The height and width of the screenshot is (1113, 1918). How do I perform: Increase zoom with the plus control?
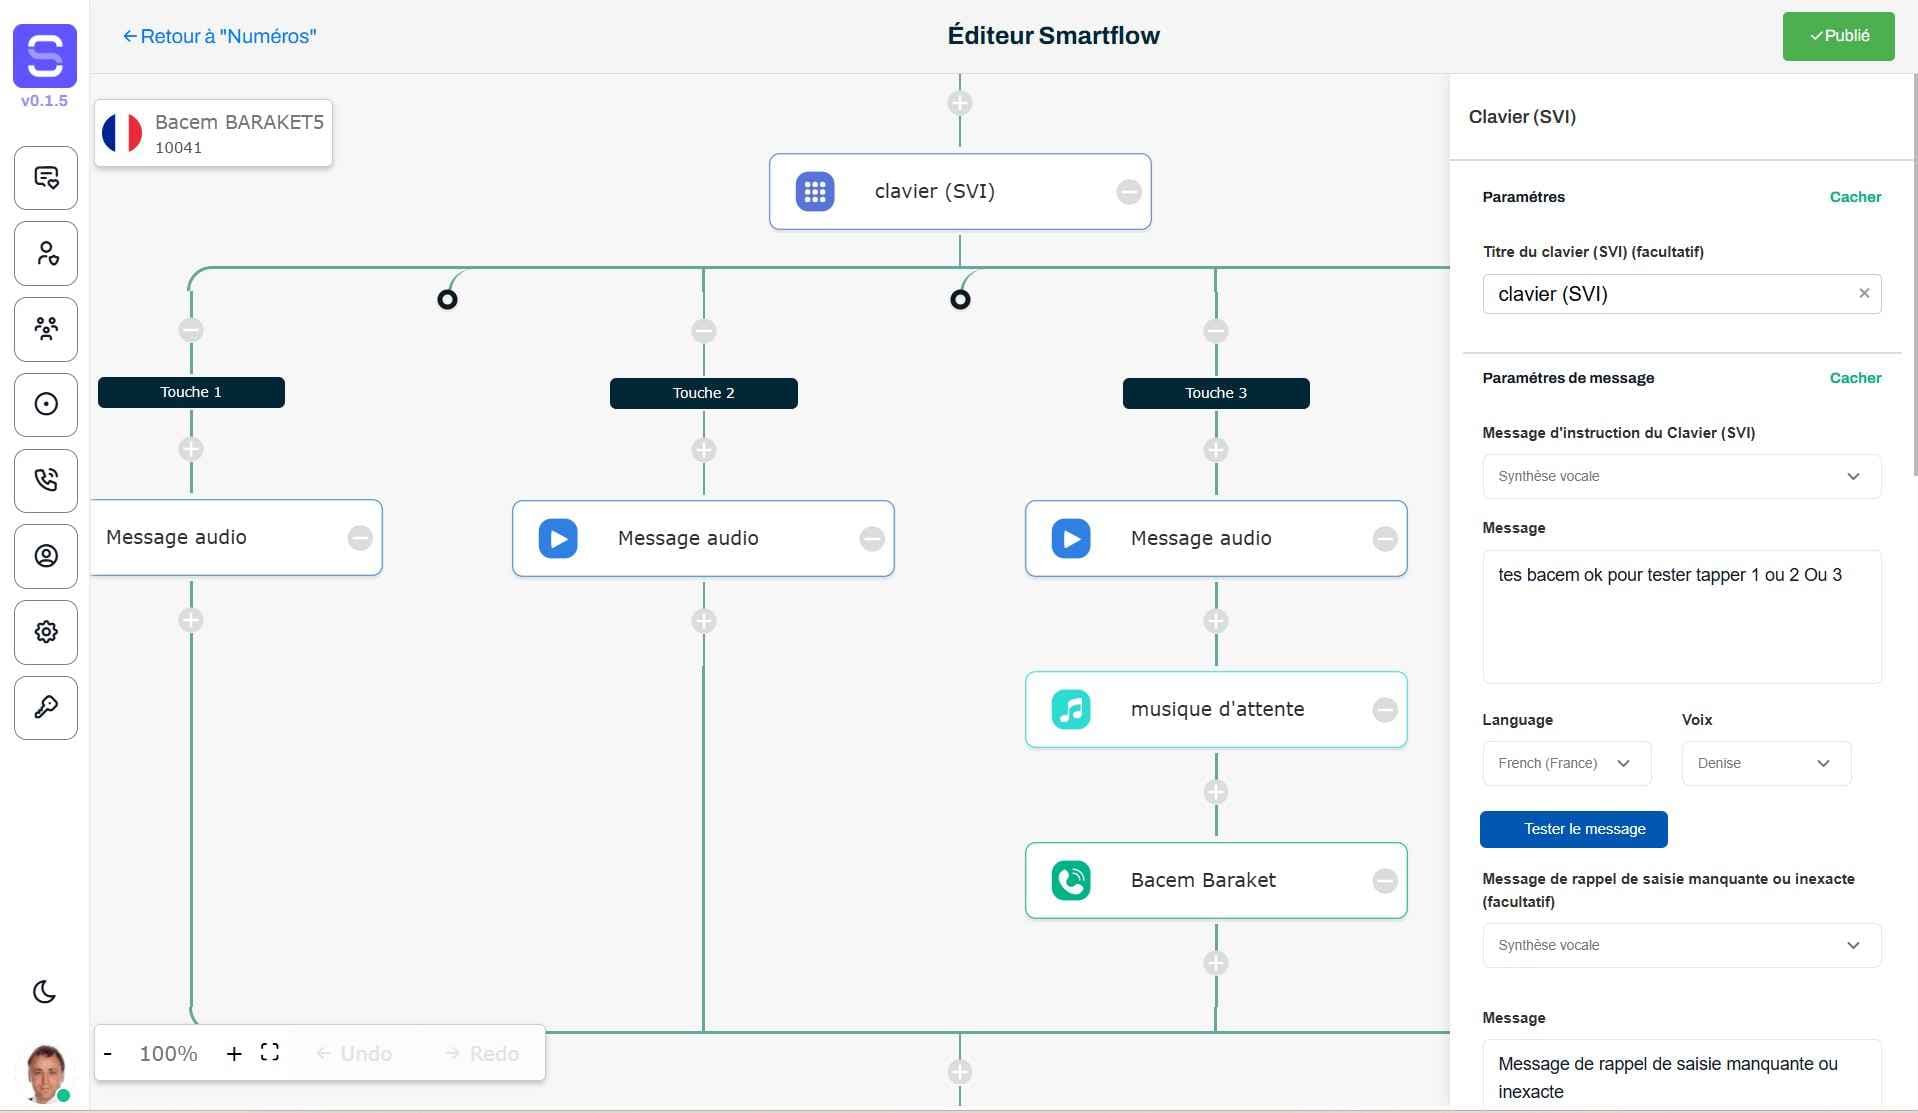(234, 1053)
